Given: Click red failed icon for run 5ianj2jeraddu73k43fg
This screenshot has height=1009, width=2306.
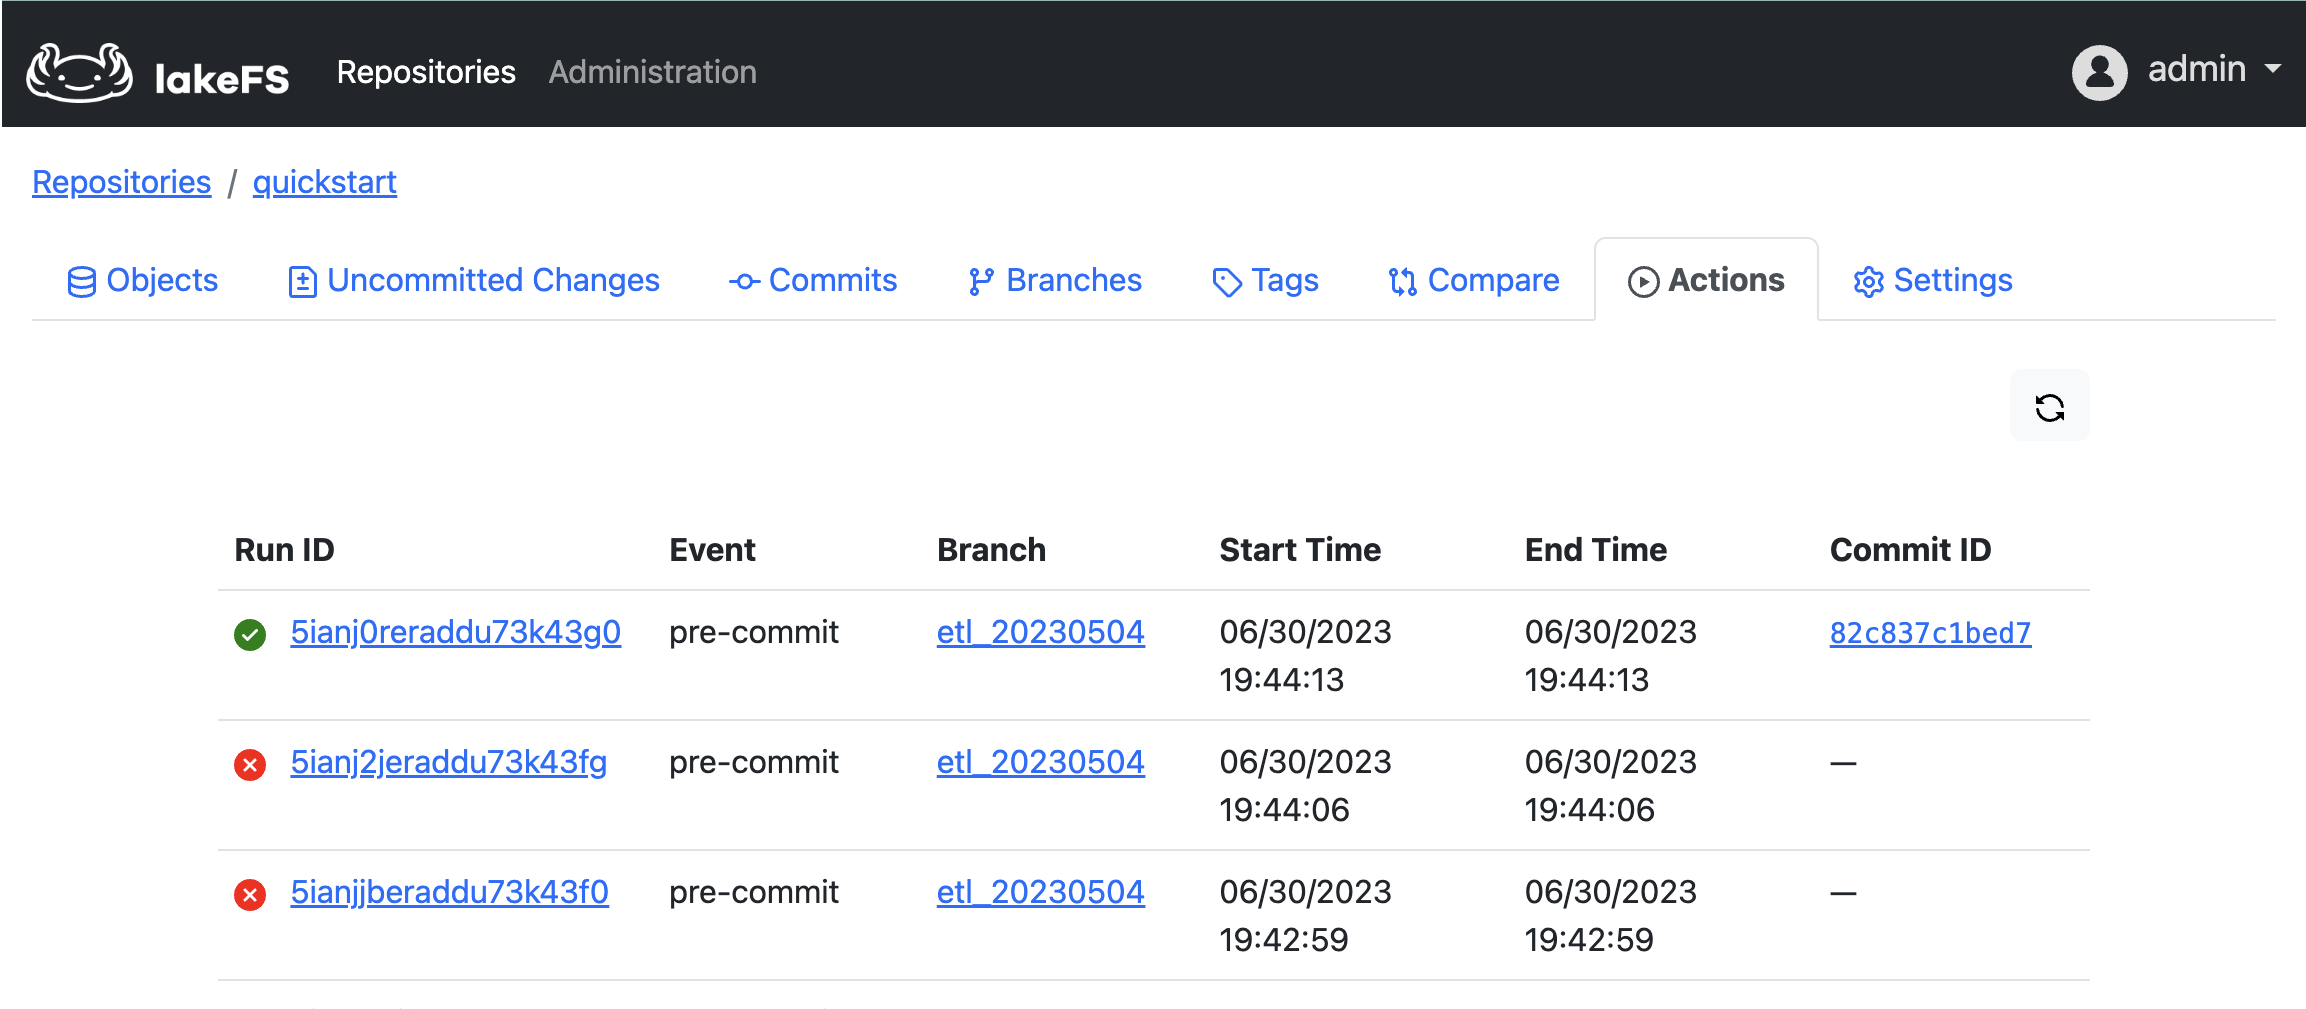Looking at the screenshot, I should pos(250,764).
